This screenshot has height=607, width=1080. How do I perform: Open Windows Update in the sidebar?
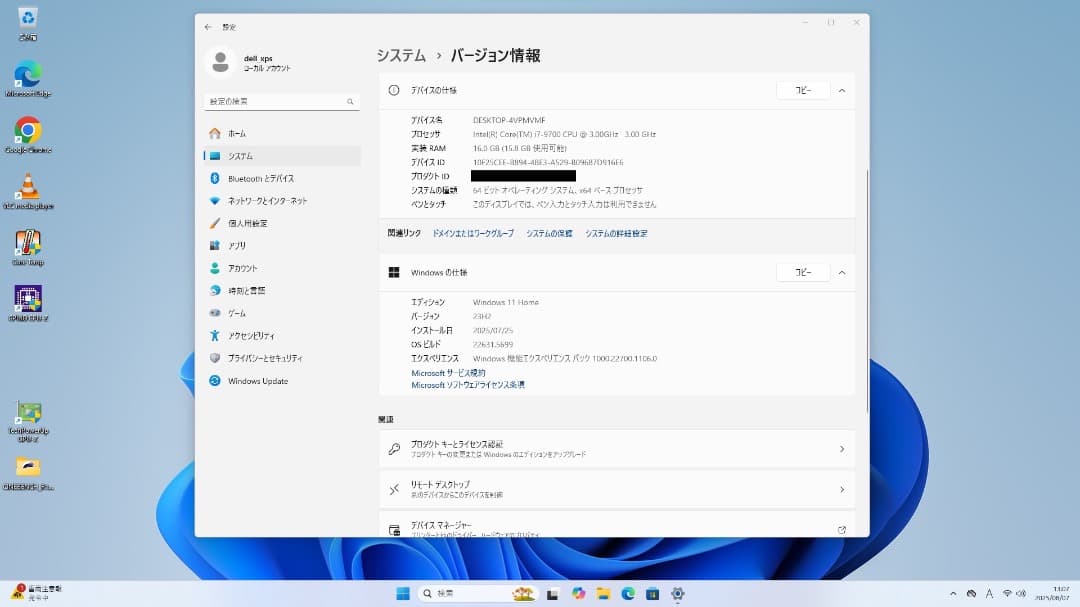(253, 380)
